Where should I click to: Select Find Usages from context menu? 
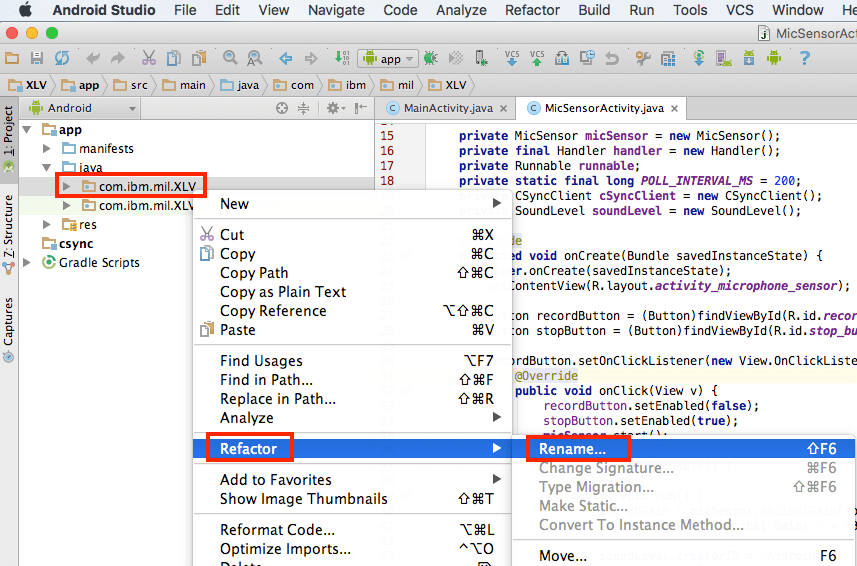pyautogui.click(x=353, y=361)
